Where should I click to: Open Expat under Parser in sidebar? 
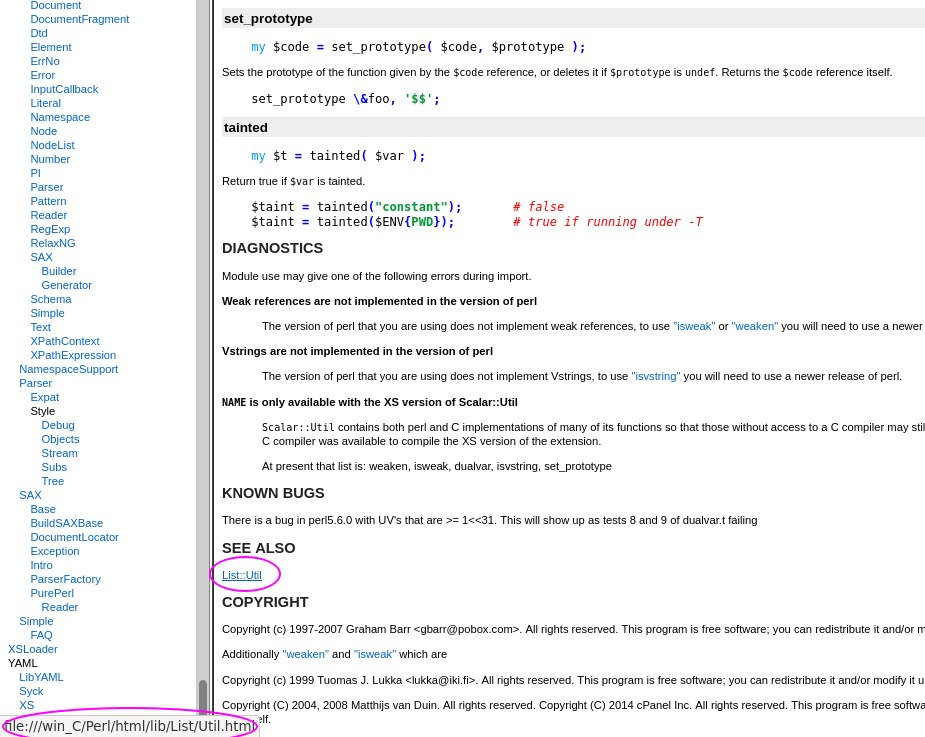tap(45, 397)
